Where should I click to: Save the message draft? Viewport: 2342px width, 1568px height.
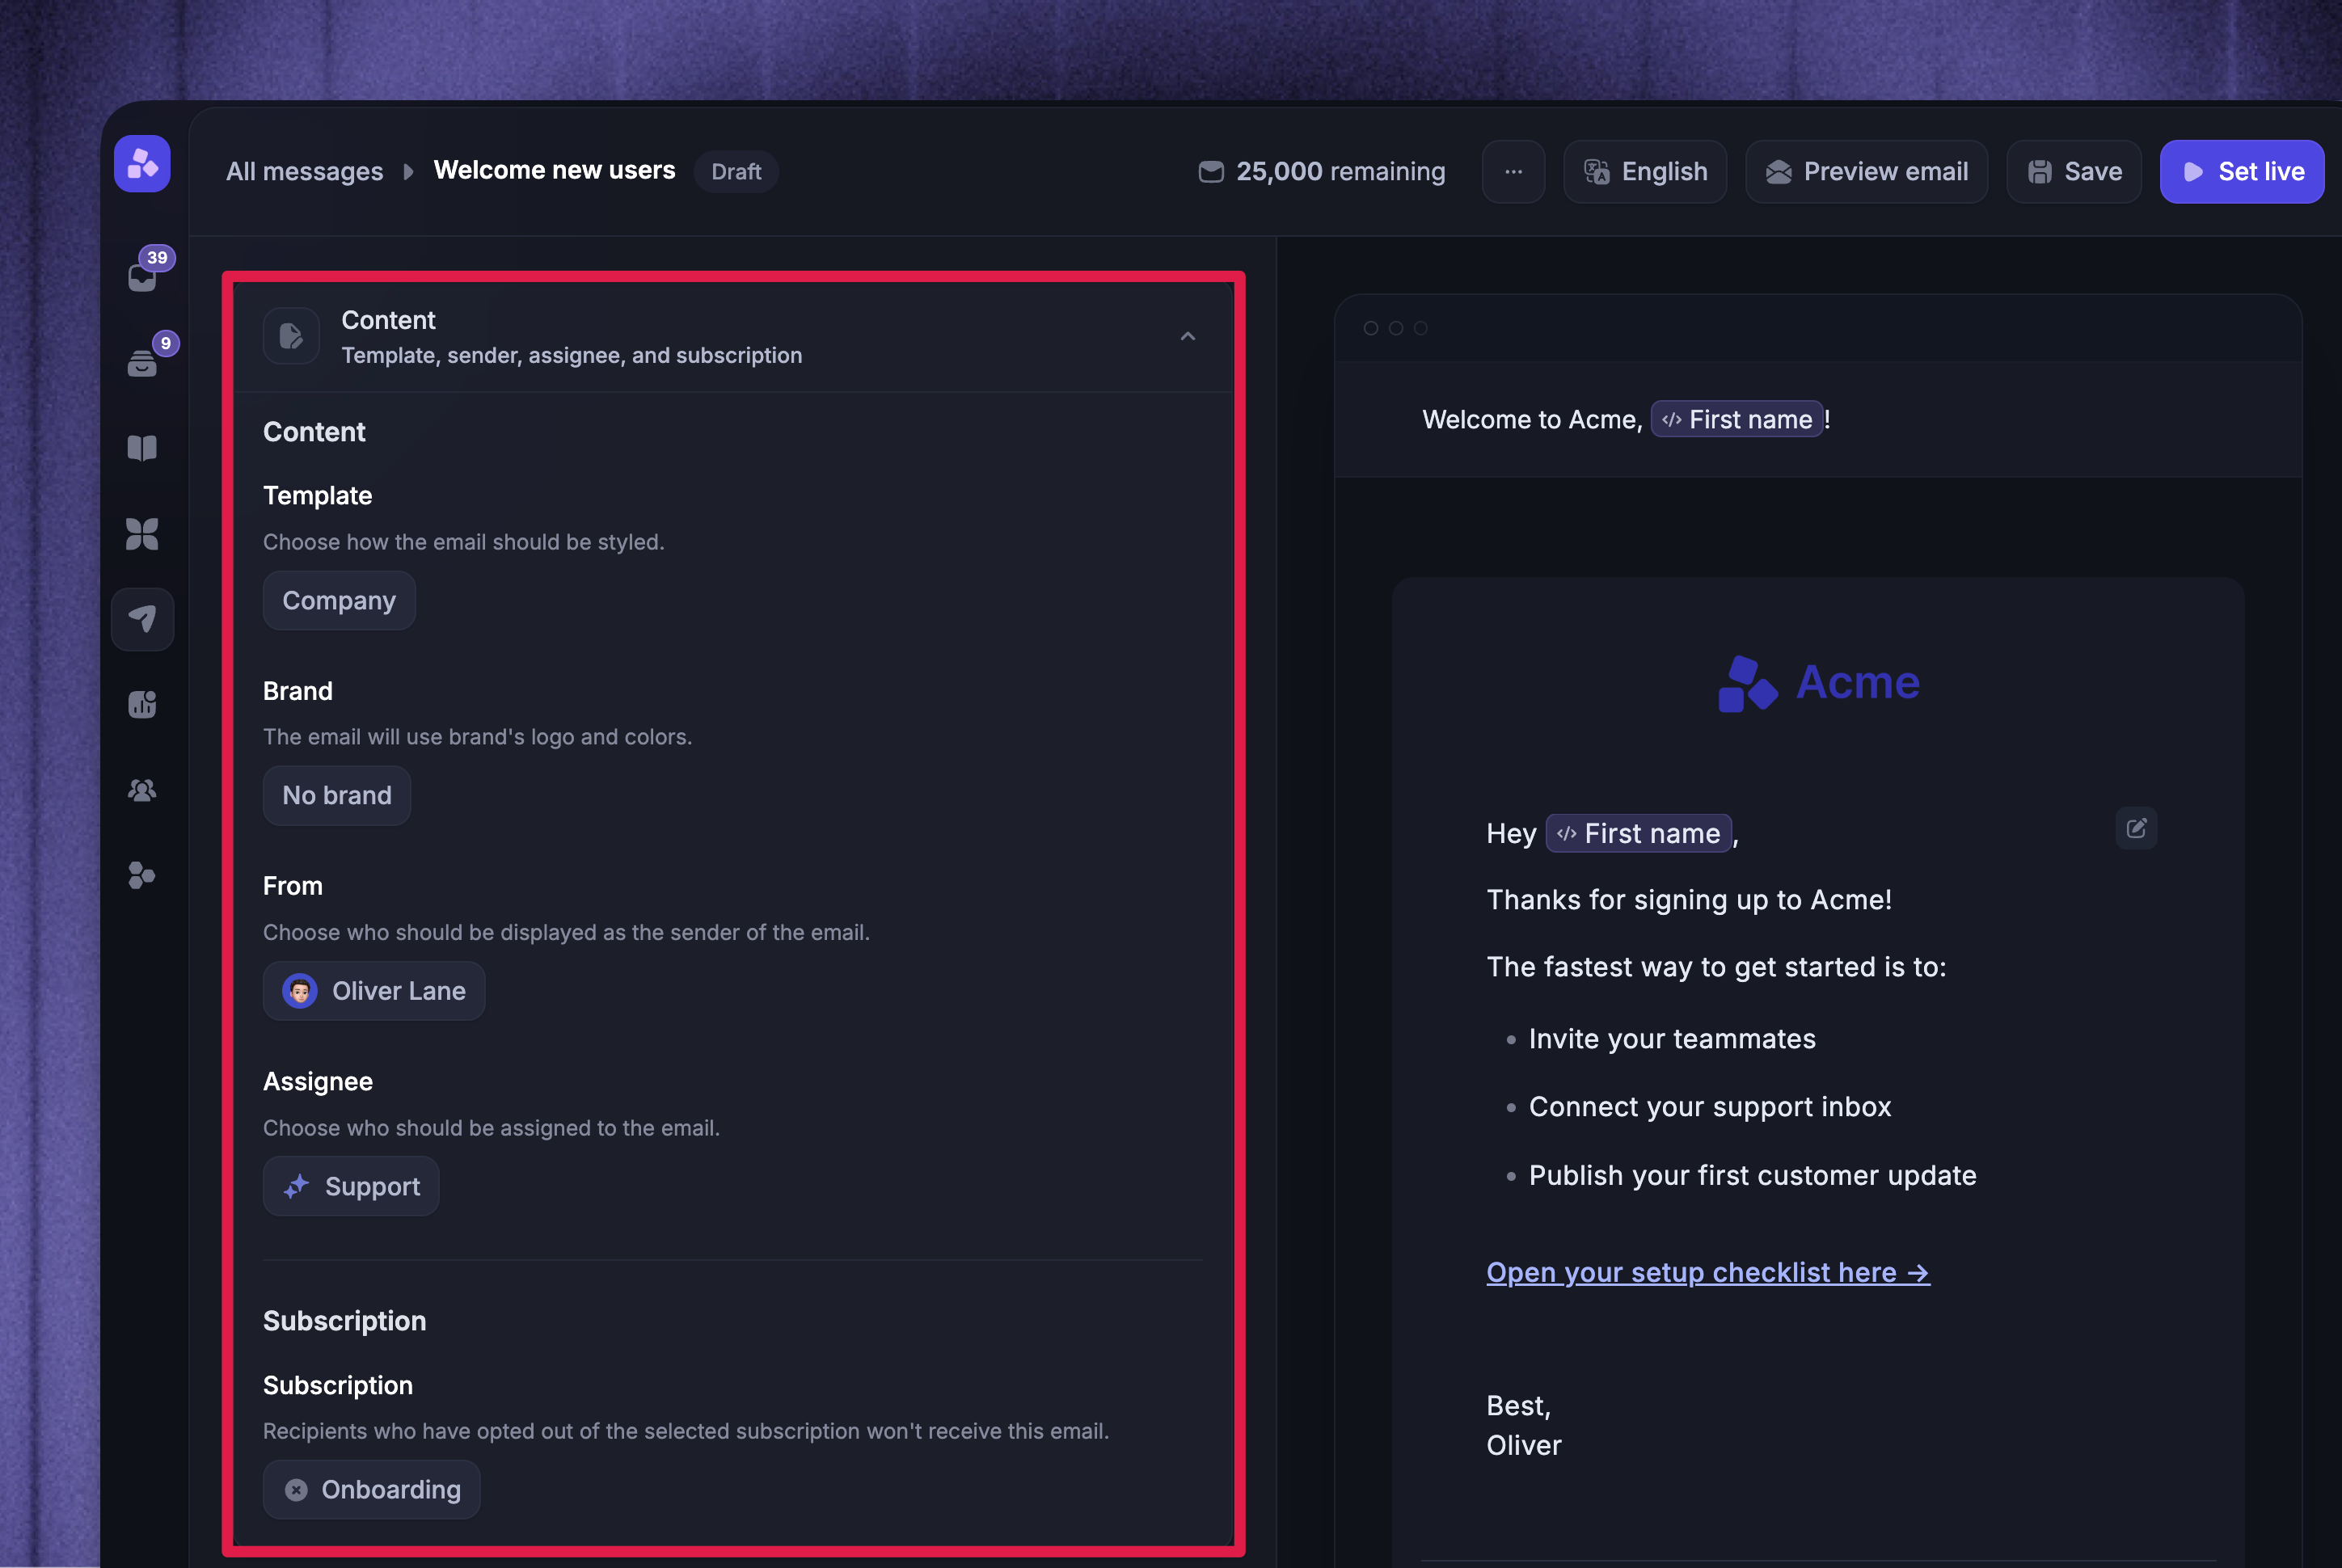tap(2074, 172)
